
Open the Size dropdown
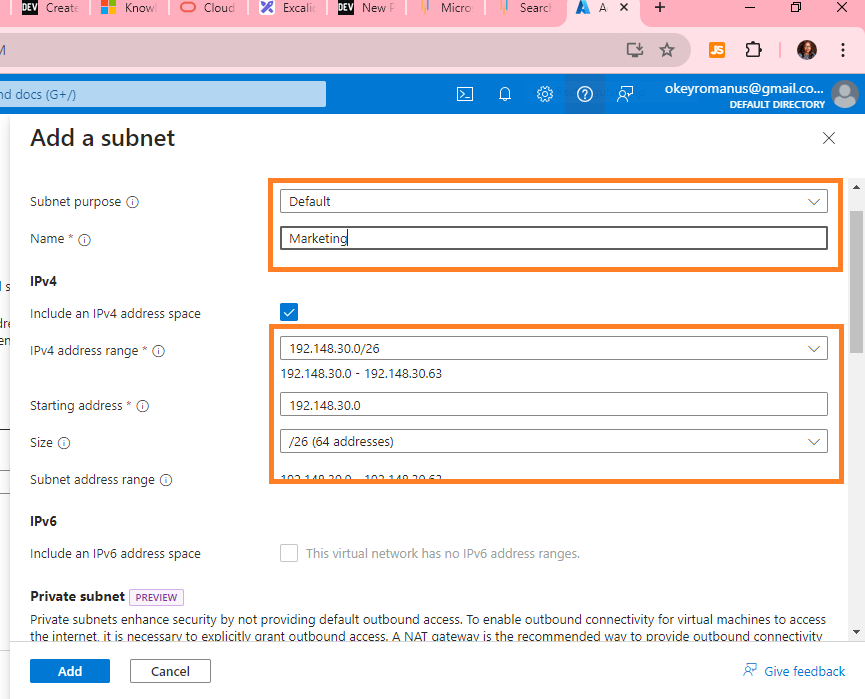[x=554, y=441]
